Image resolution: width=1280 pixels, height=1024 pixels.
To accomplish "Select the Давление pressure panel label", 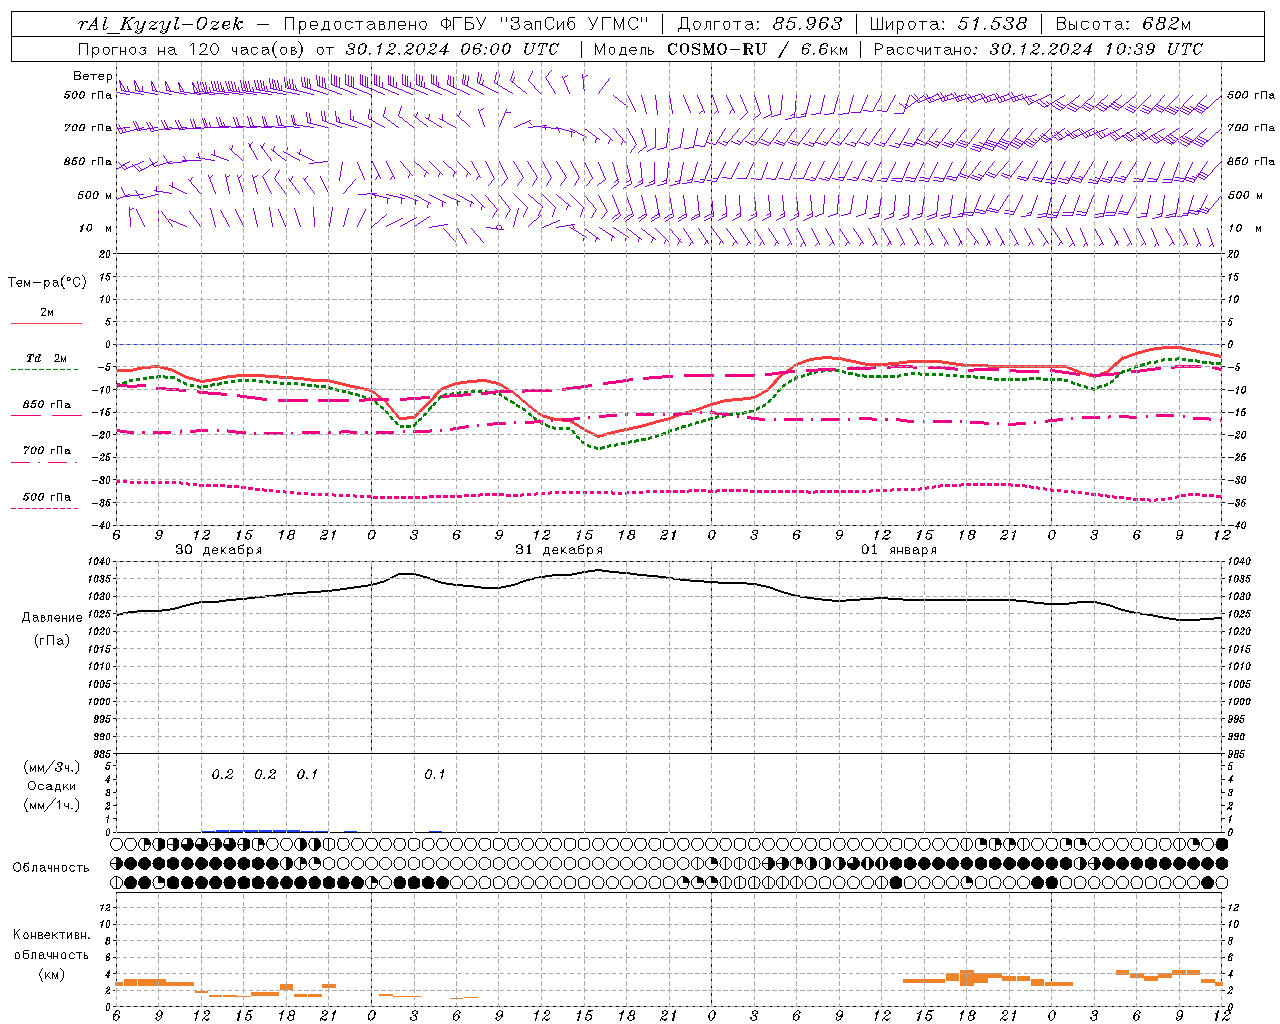I will pyautogui.click(x=52, y=618).
